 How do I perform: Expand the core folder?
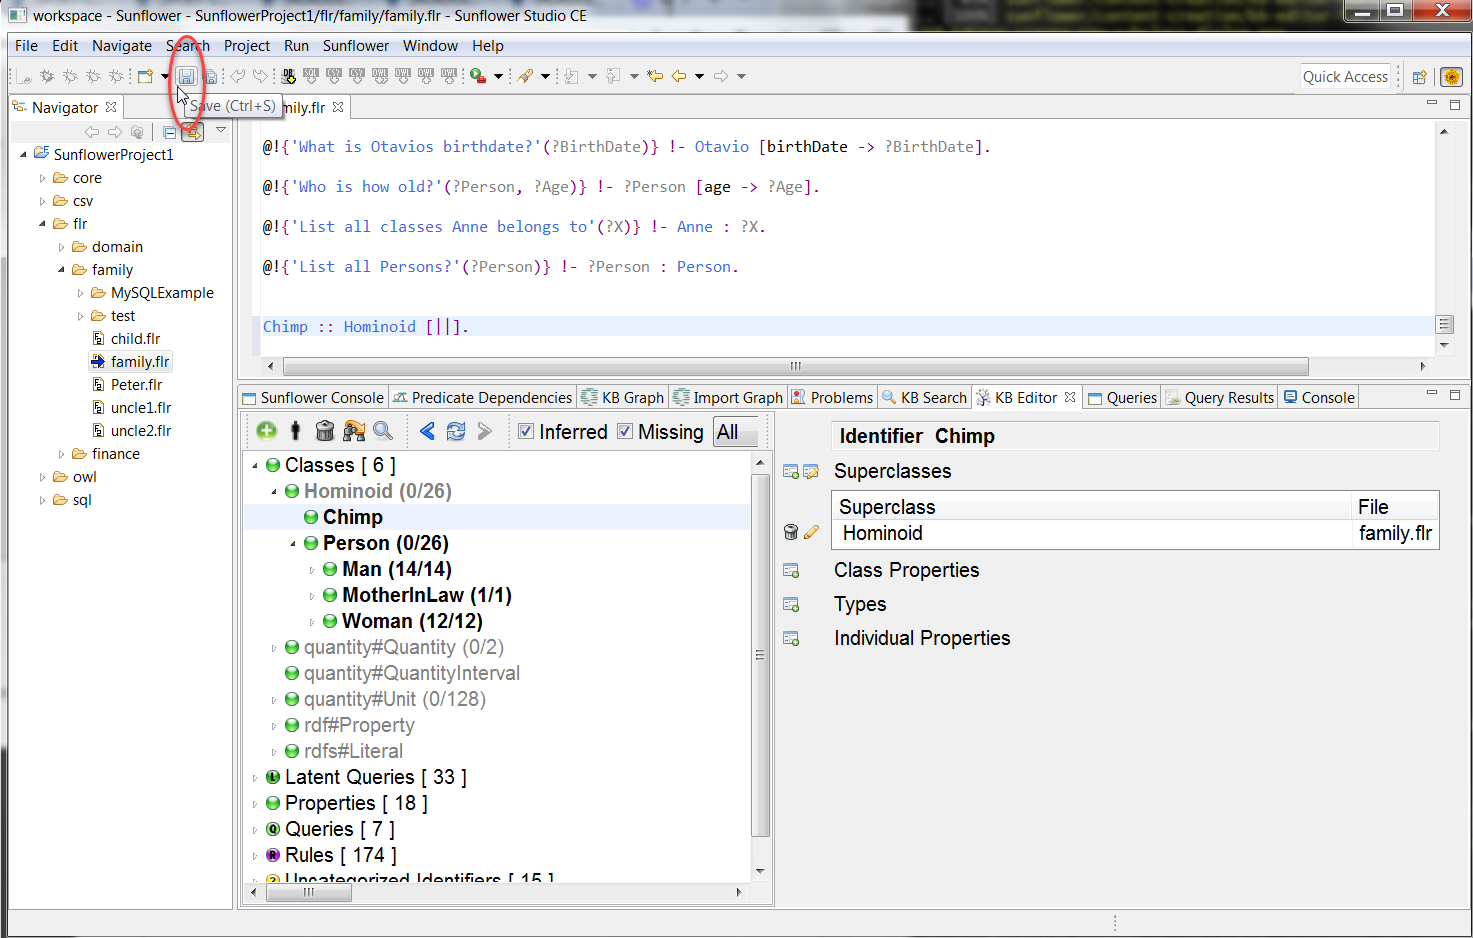[x=42, y=178]
